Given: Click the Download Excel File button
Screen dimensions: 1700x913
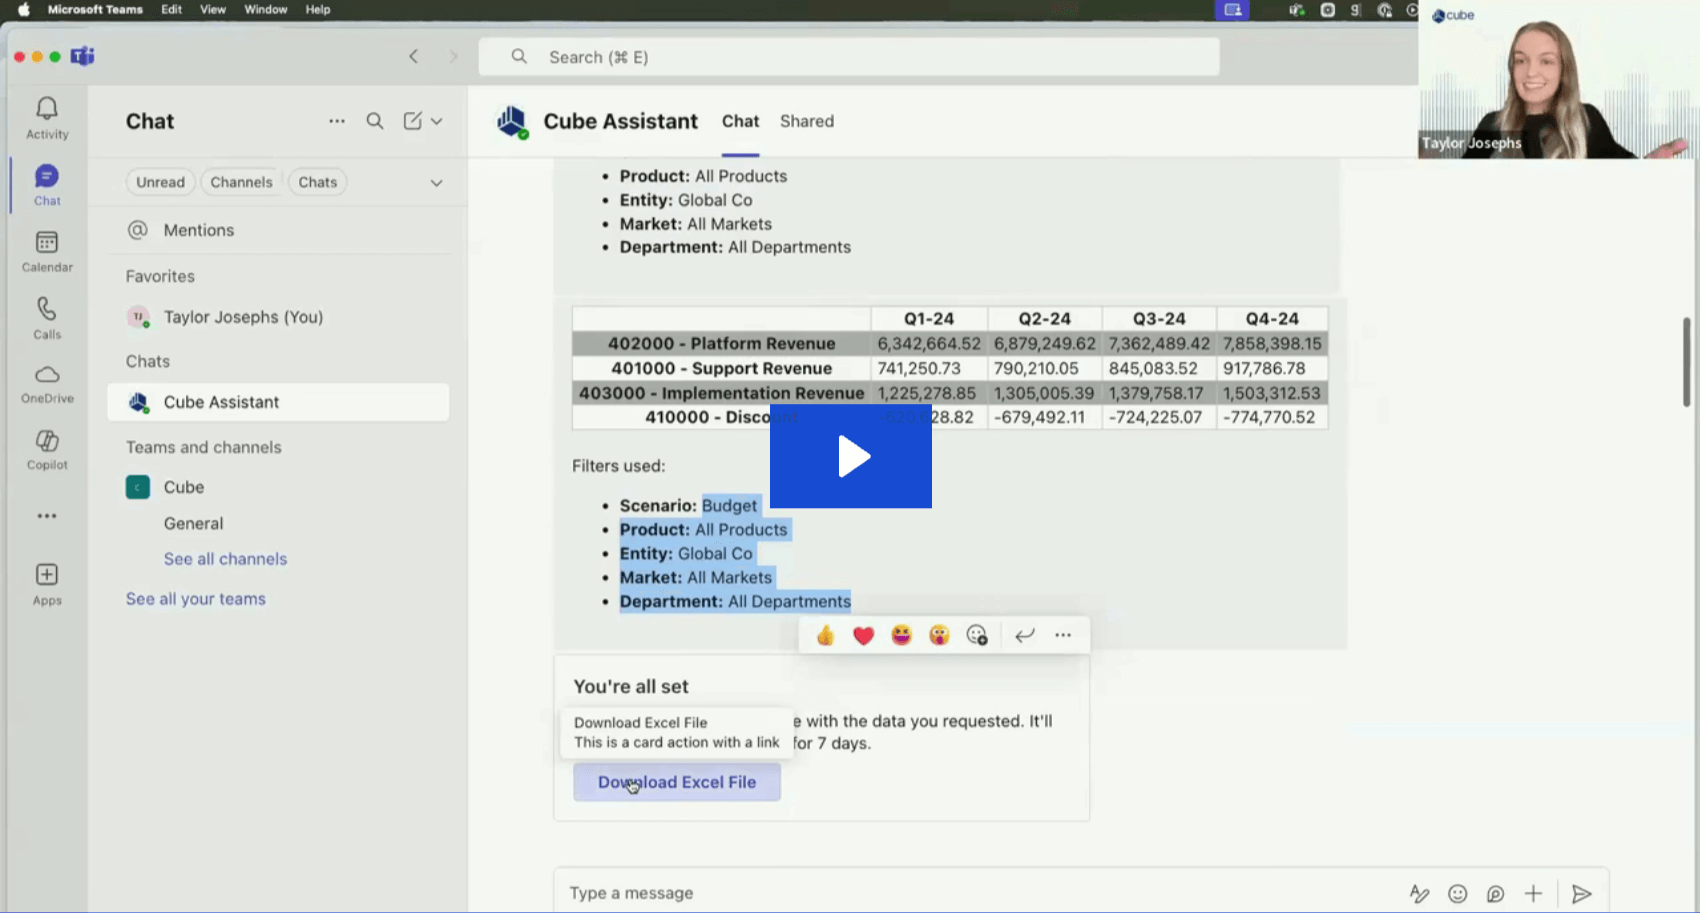Looking at the screenshot, I should 676,782.
